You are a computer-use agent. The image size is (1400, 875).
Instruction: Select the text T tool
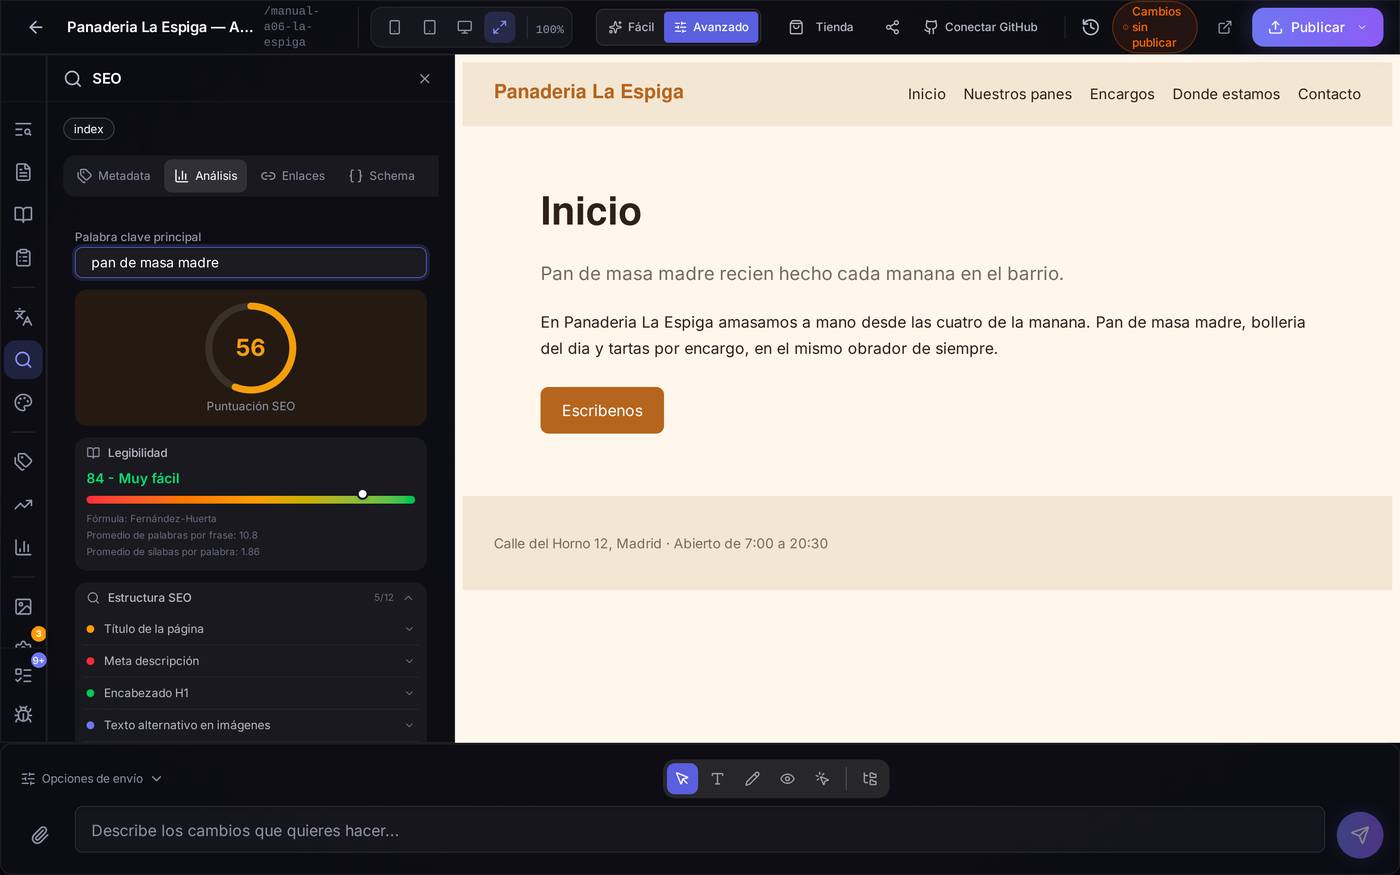(717, 779)
